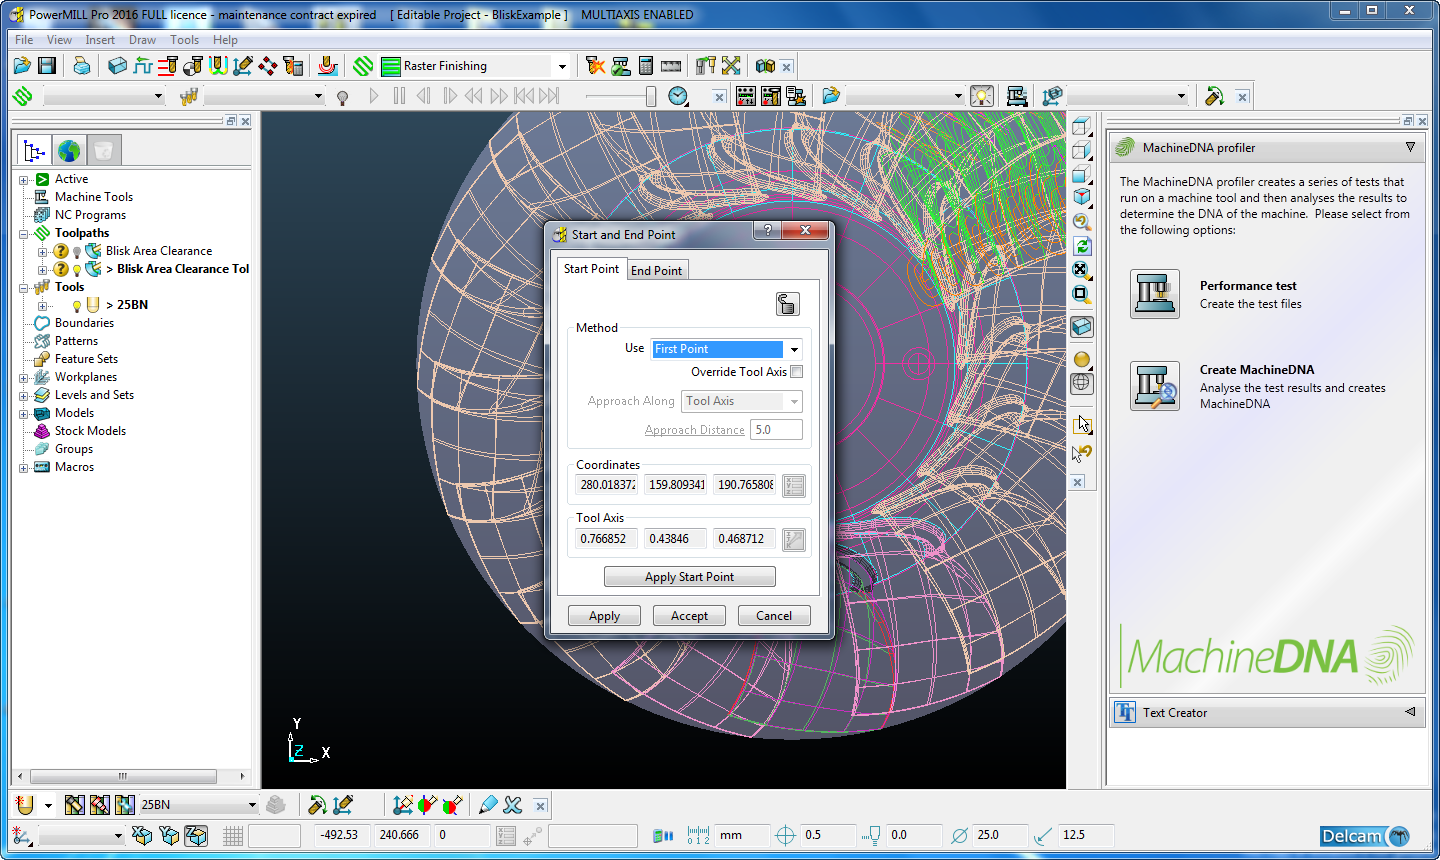The image size is (1440, 860).
Task: Open the Use First Point dropdown
Action: tap(794, 349)
